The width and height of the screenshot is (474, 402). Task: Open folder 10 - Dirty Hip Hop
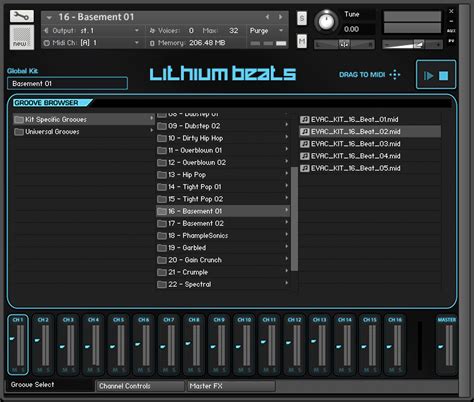point(223,138)
